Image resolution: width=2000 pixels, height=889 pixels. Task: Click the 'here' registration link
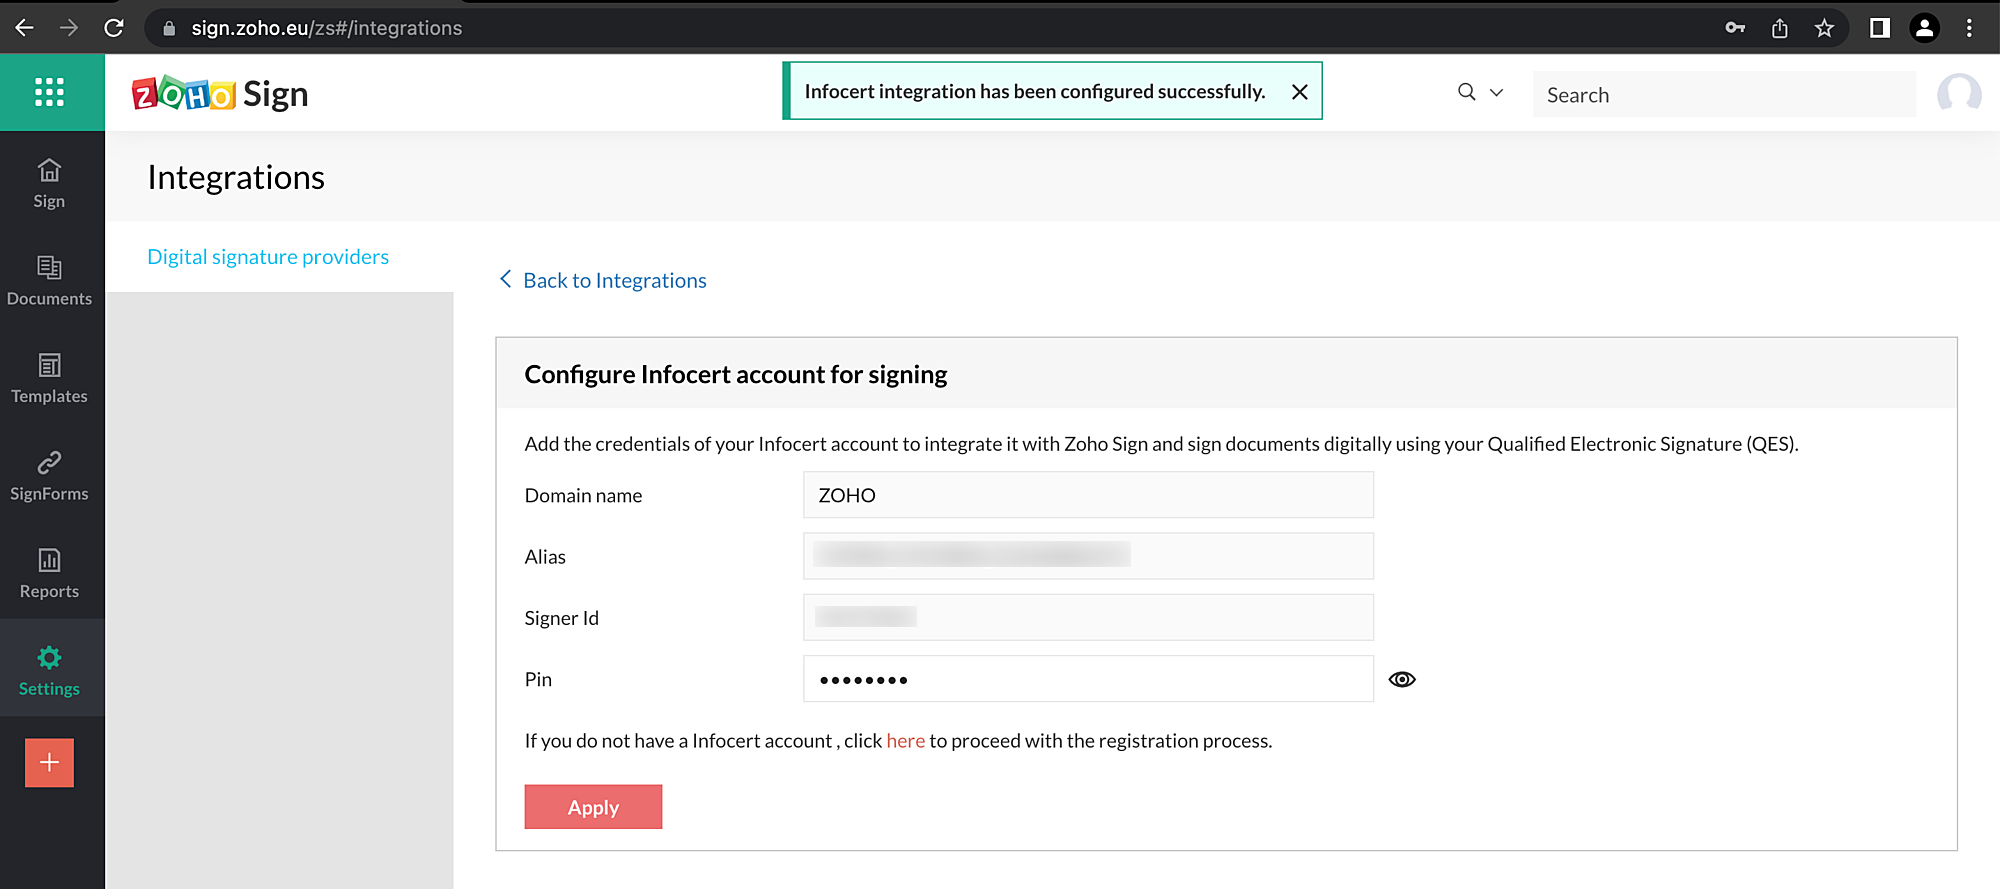[906, 741]
